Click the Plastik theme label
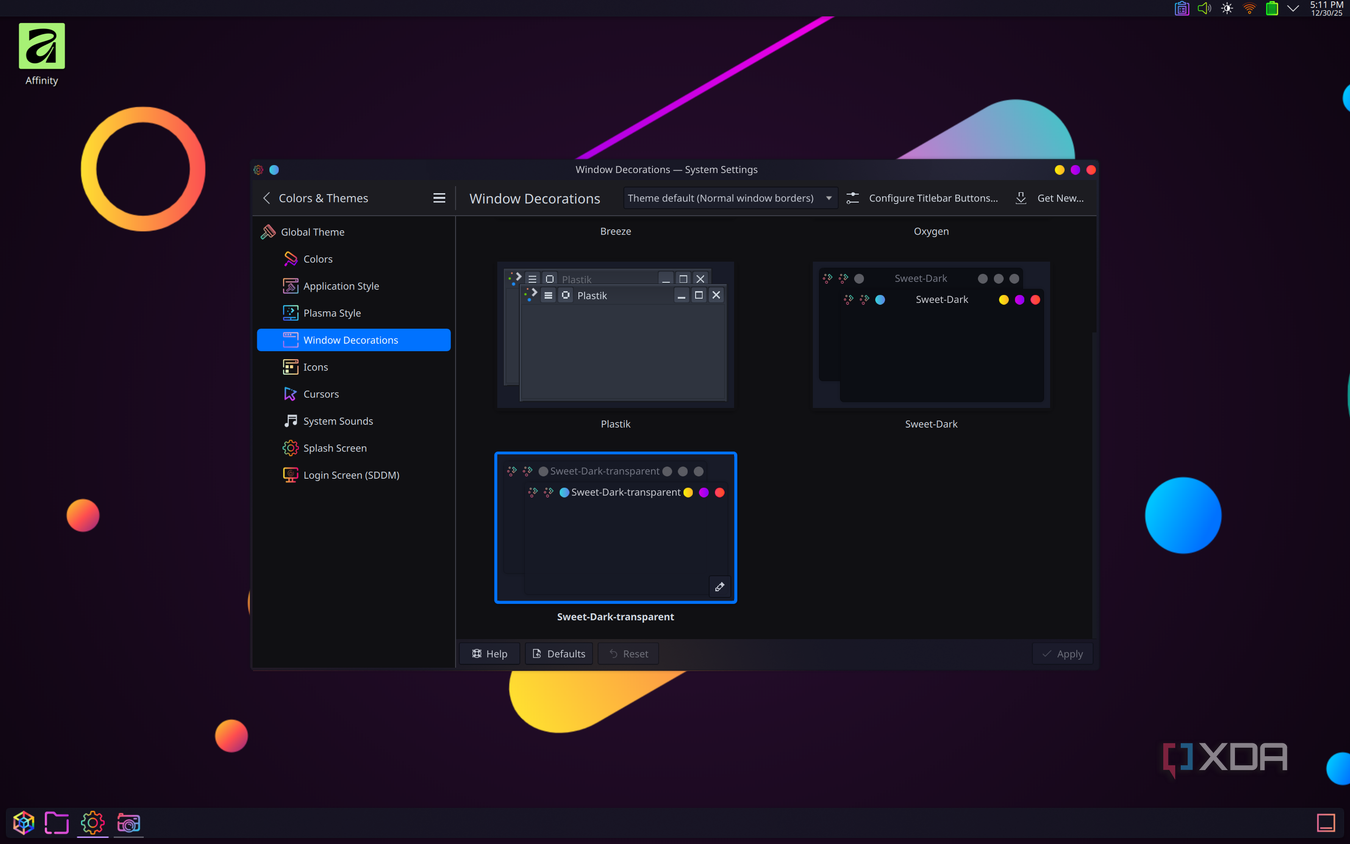1350x844 pixels. (x=615, y=424)
